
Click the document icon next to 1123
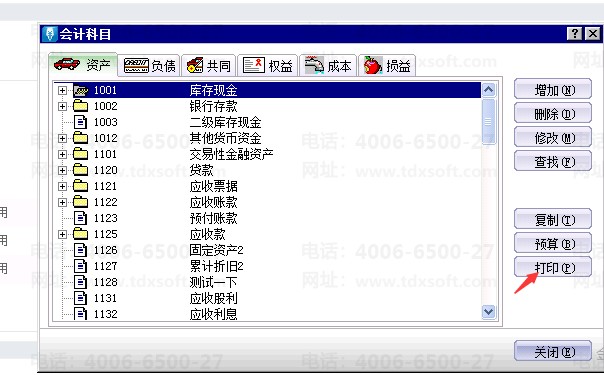(x=80, y=218)
